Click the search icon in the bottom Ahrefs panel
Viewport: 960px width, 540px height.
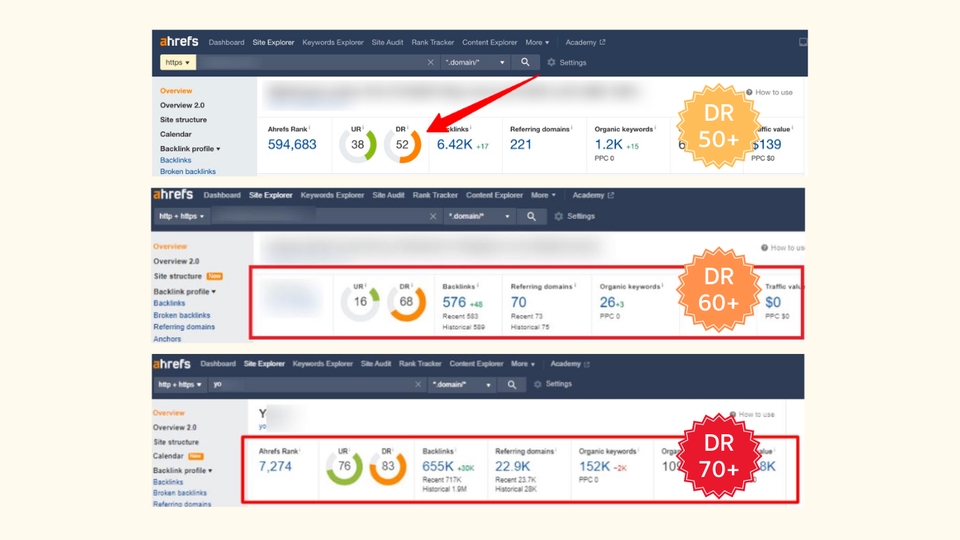tap(512, 384)
